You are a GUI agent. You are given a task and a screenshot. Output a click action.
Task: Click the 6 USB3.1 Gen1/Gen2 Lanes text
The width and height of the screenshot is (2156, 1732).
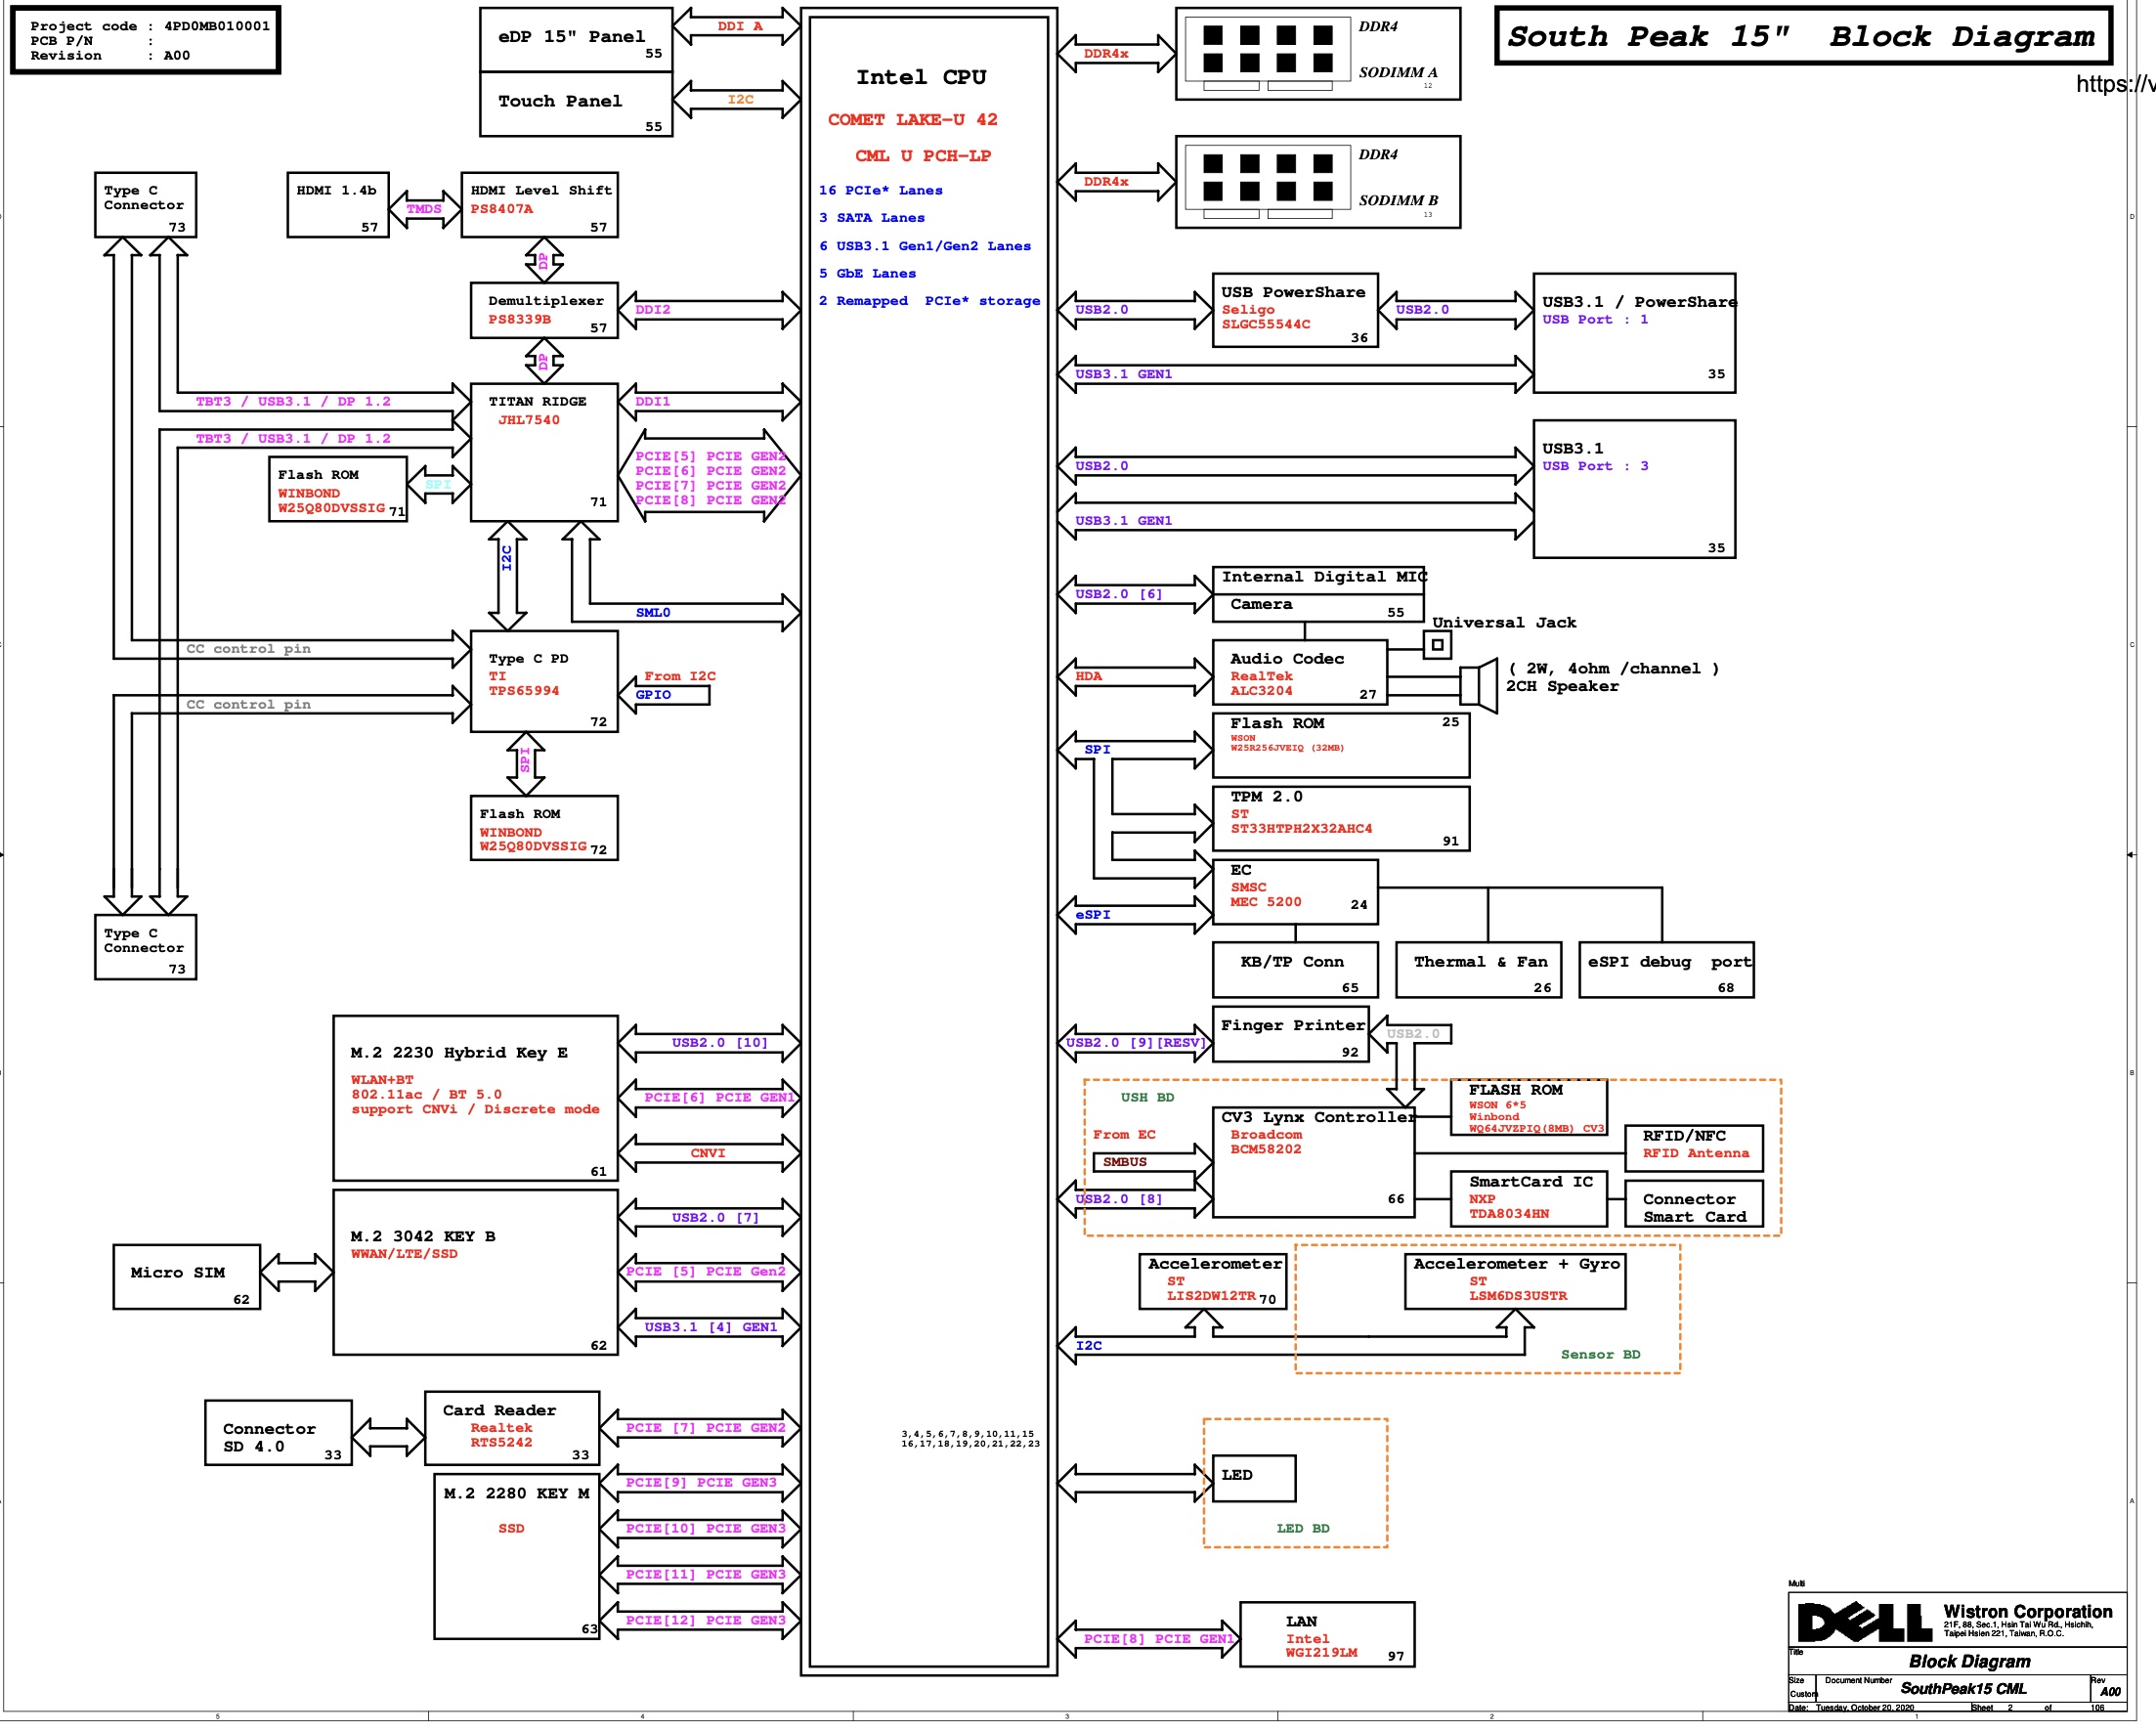925,246
